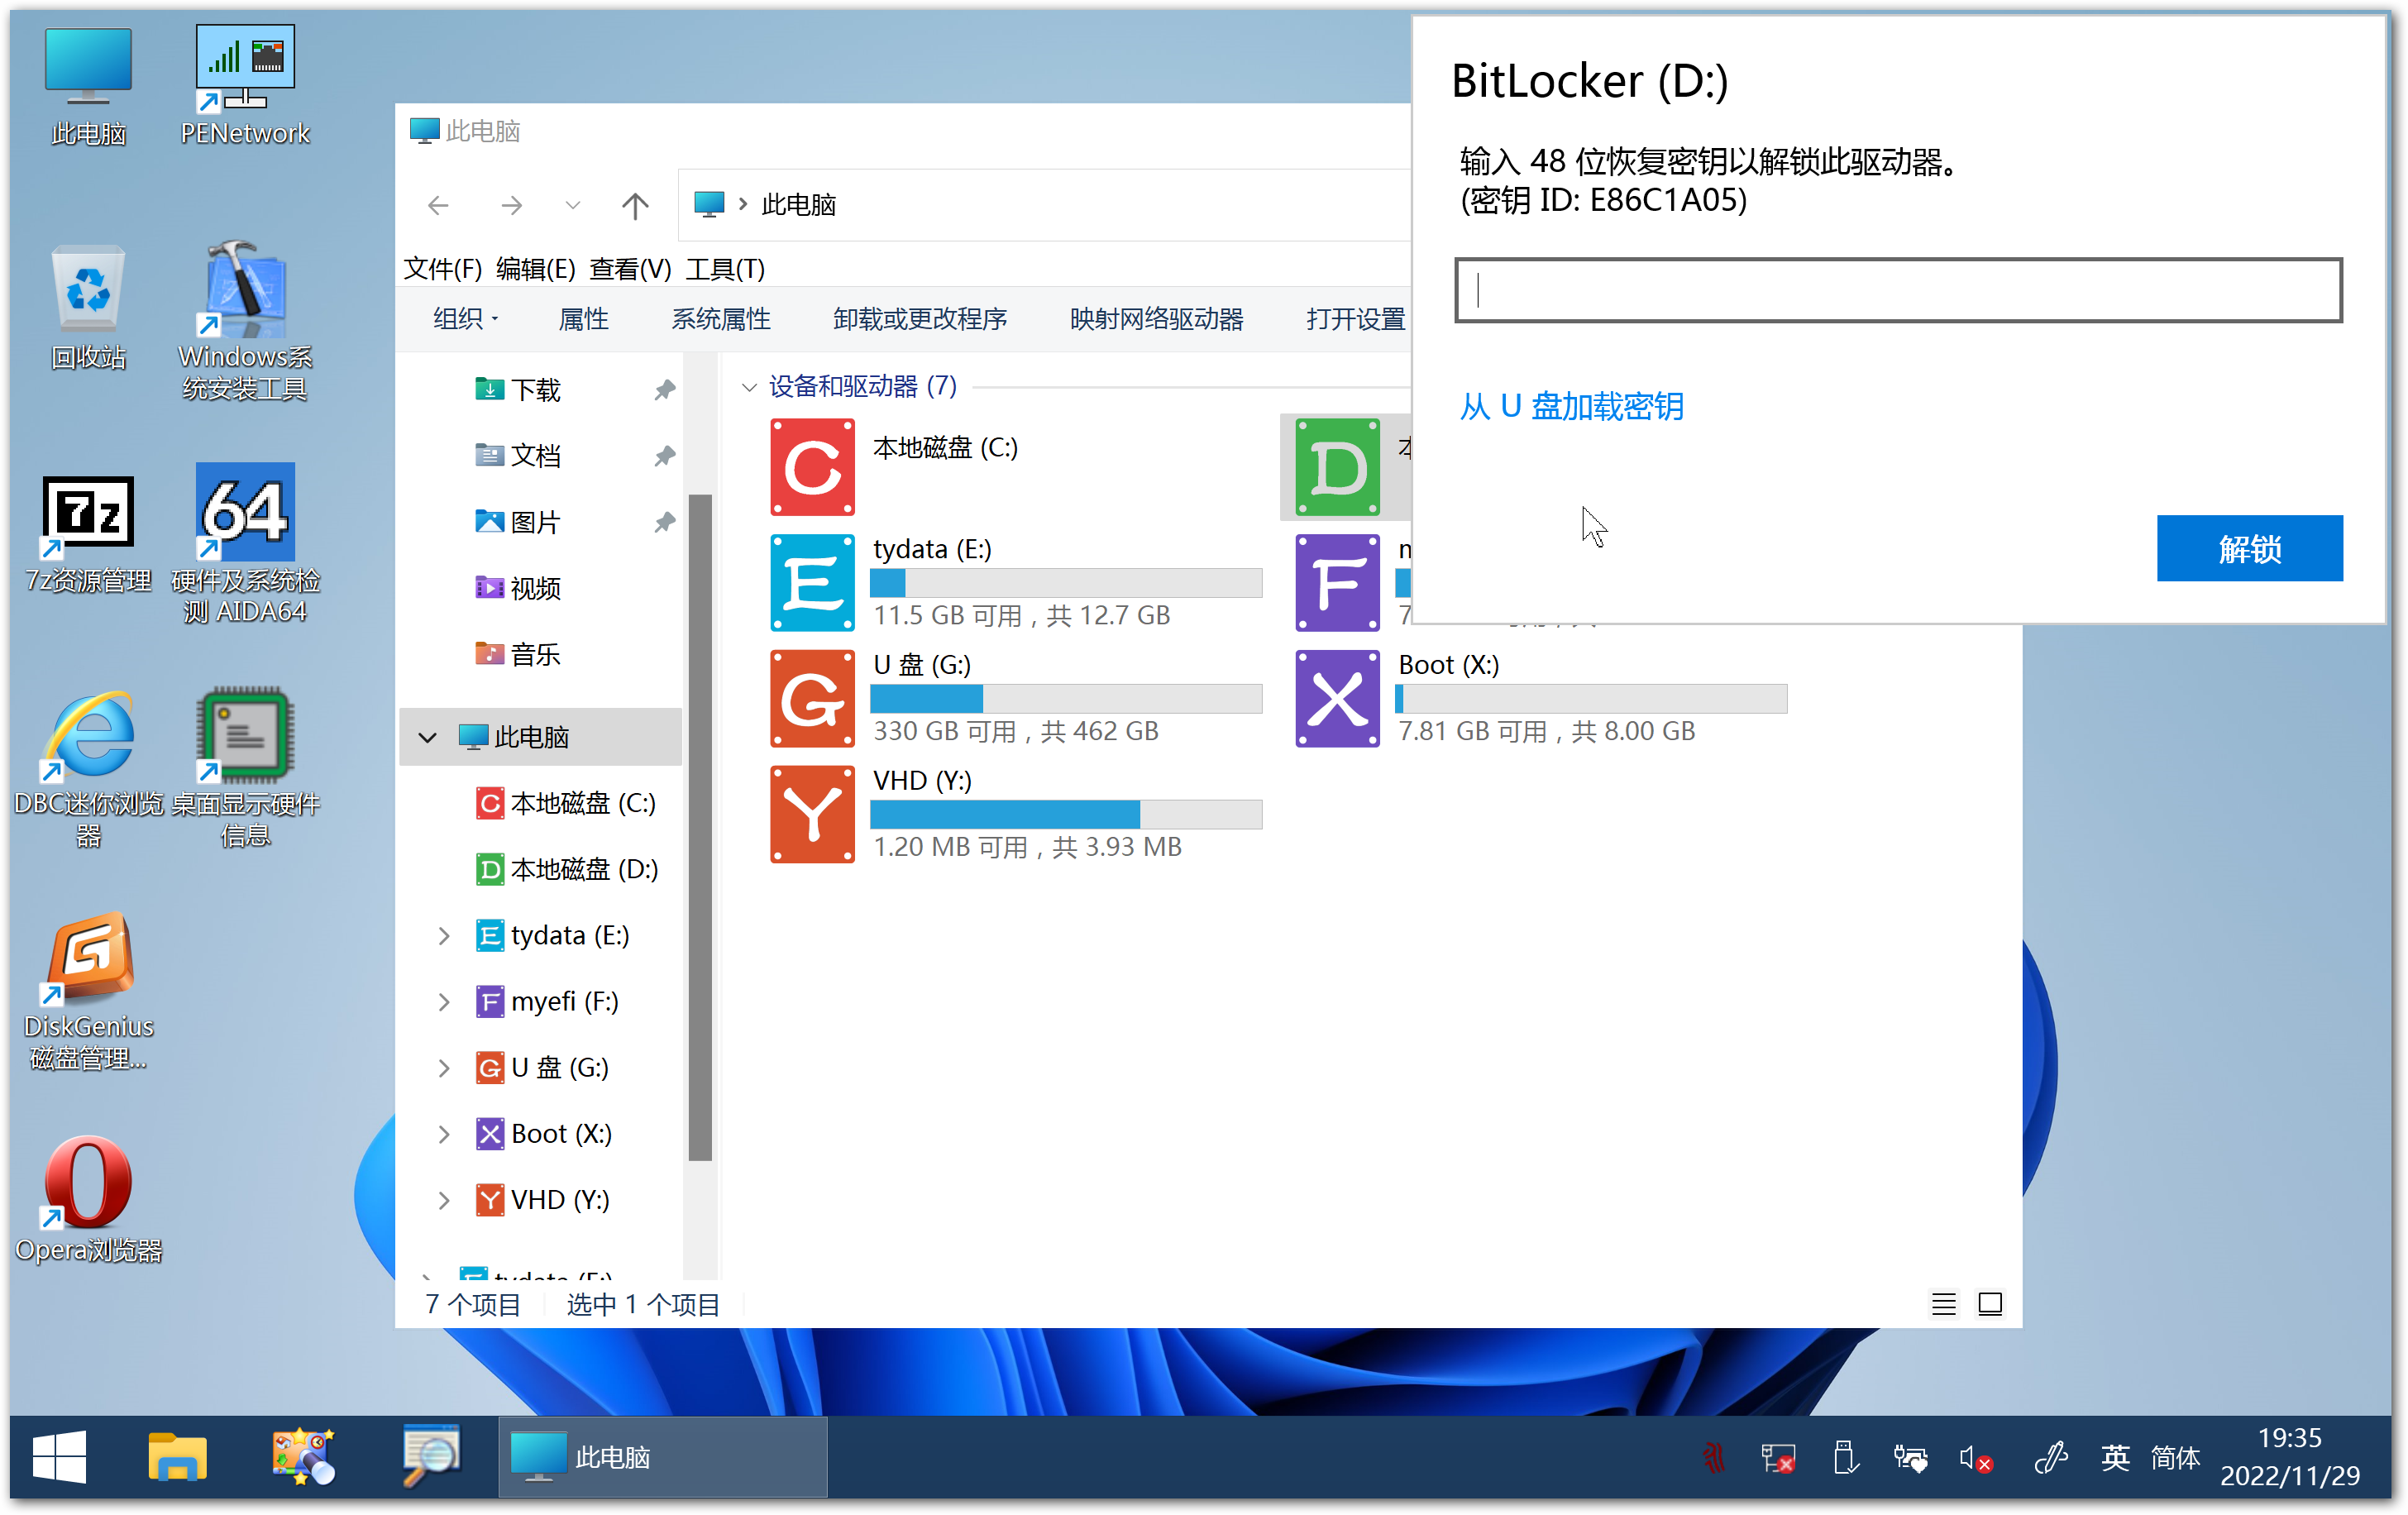The image size is (2408, 1515).
Task: Select the VHD (Y:) drive icon
Action: pos(812,814)
